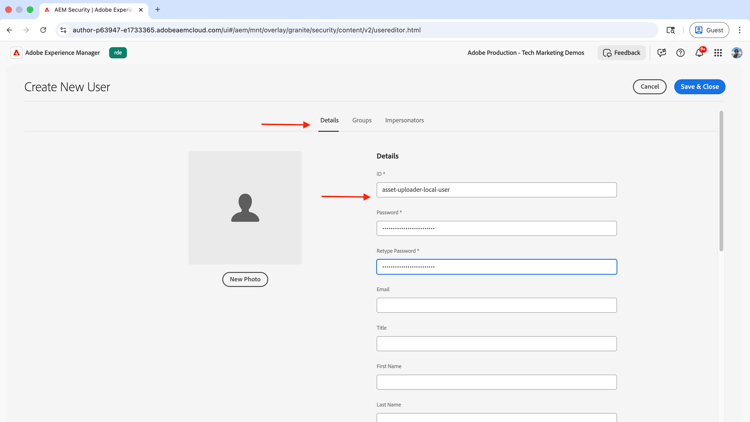Click the Adobe Experience Manager logo icon
The height and width of the screenshot is (422, 750).
(x=16, y=53)
